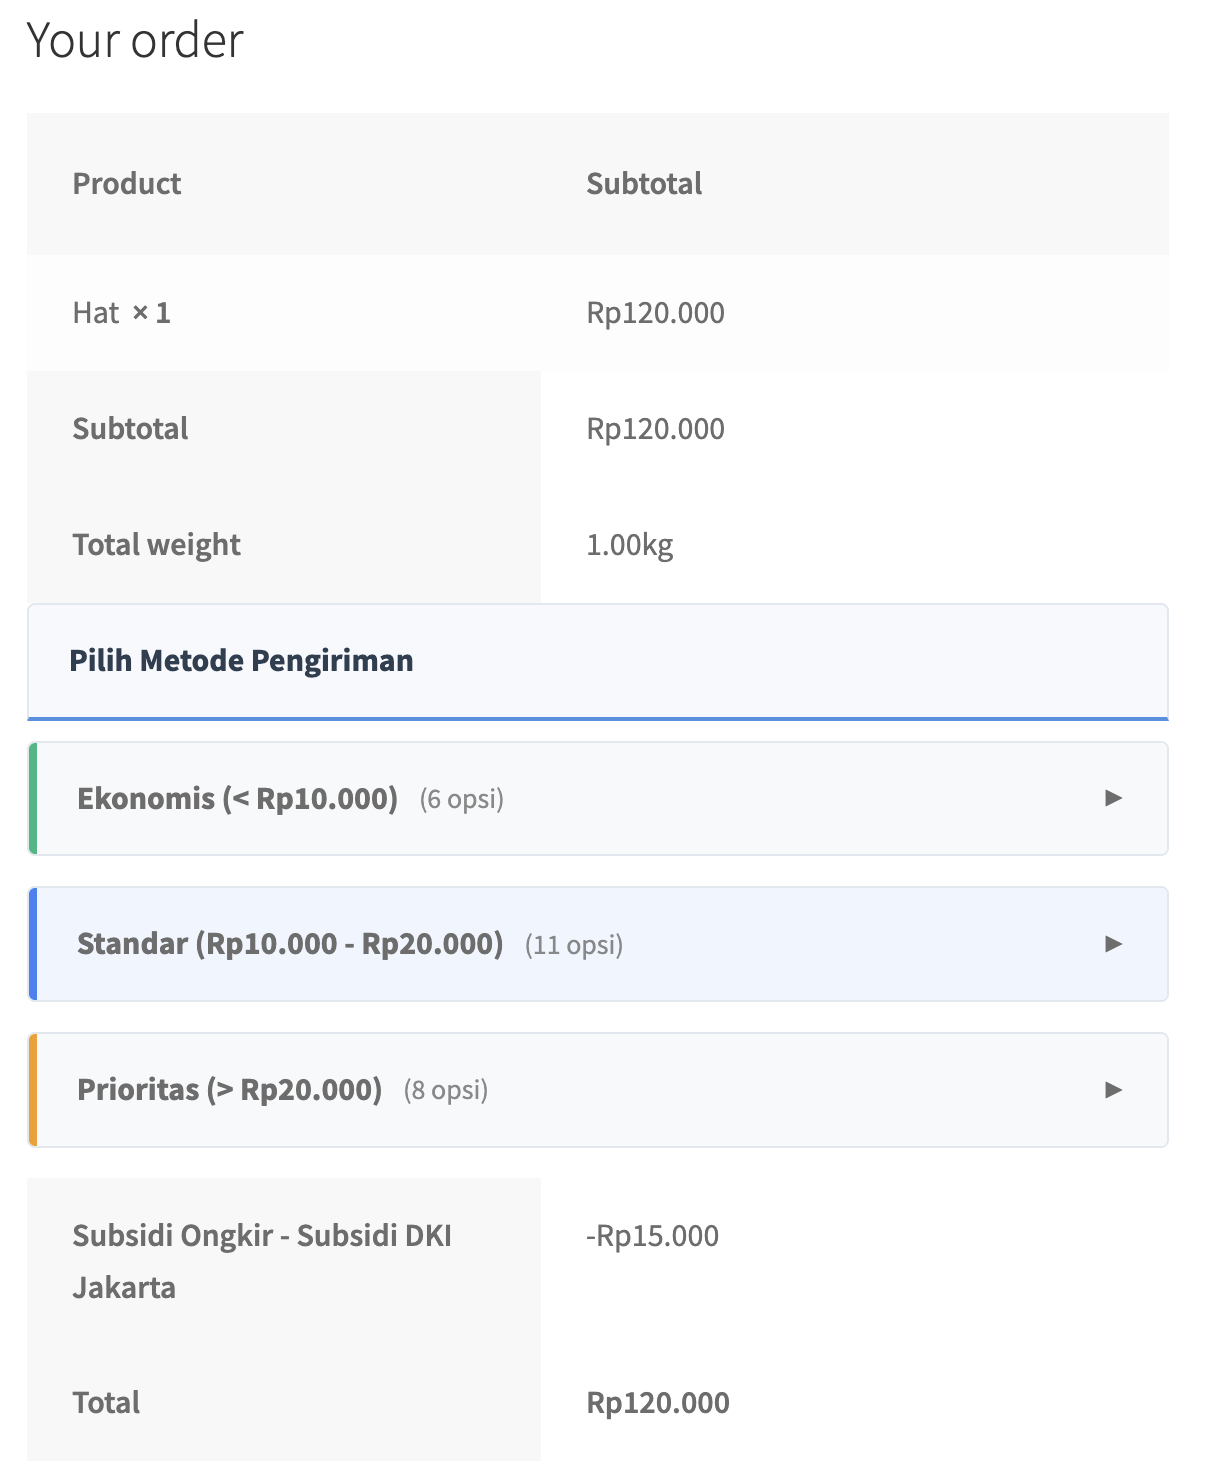The width and height of the screenshot is (1214, 1480).
Task: Click the bold Total Rp120.000 amount
Action: [657, 1403]
